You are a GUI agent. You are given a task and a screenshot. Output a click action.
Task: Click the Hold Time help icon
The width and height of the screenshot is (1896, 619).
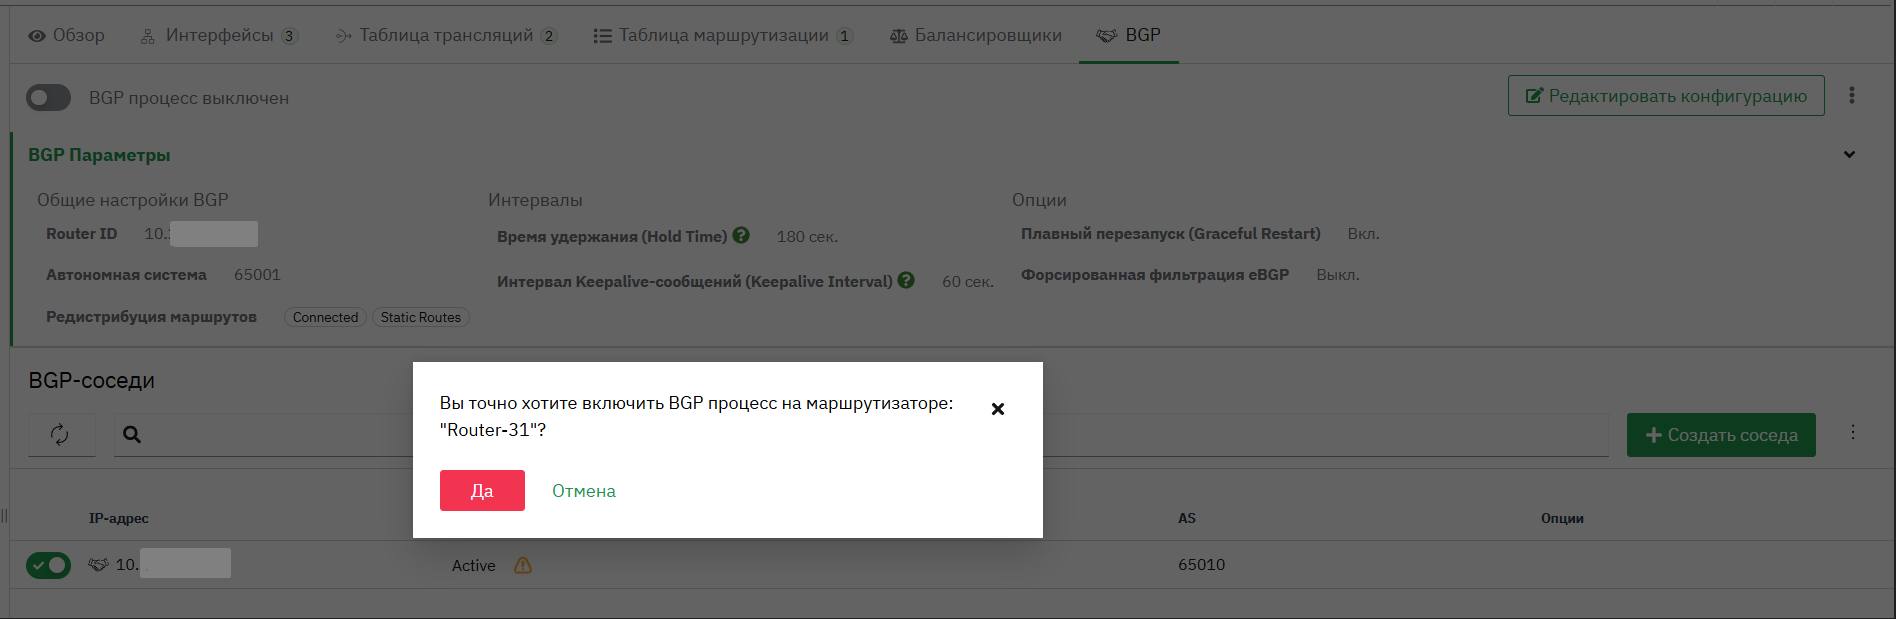(741, 235)
